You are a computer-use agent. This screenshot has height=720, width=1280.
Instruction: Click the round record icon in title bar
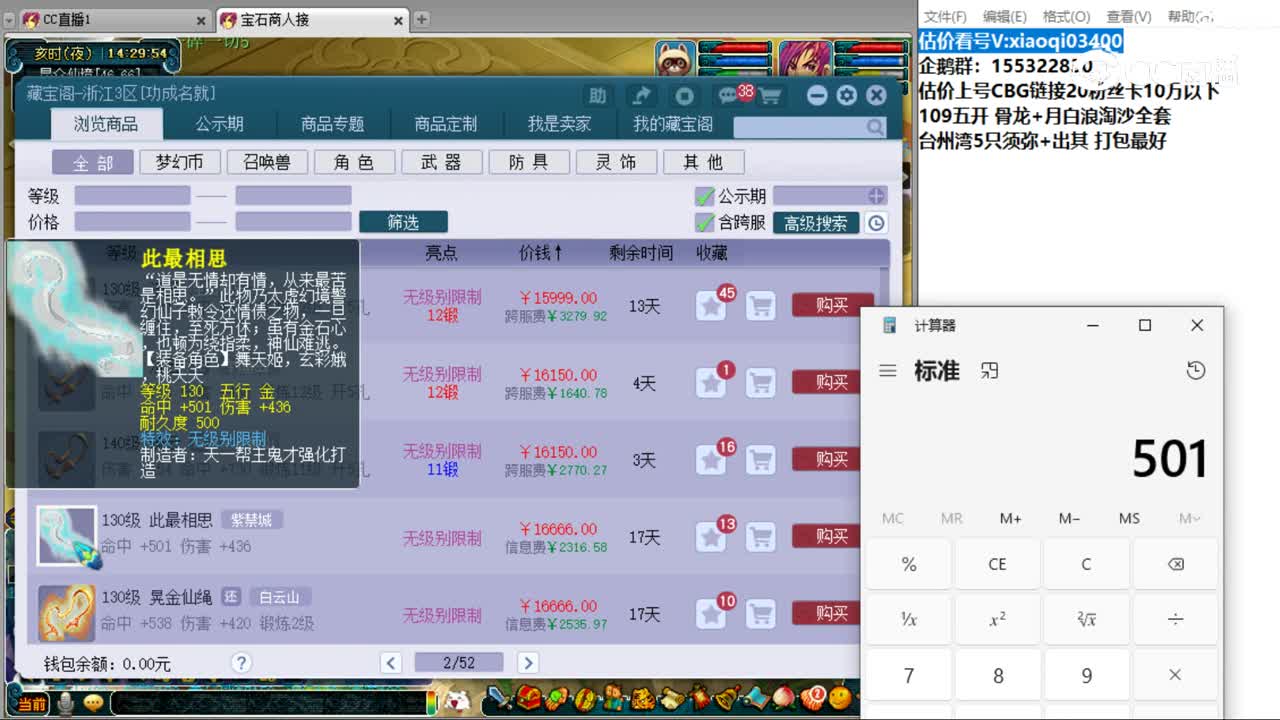(684, 95)
